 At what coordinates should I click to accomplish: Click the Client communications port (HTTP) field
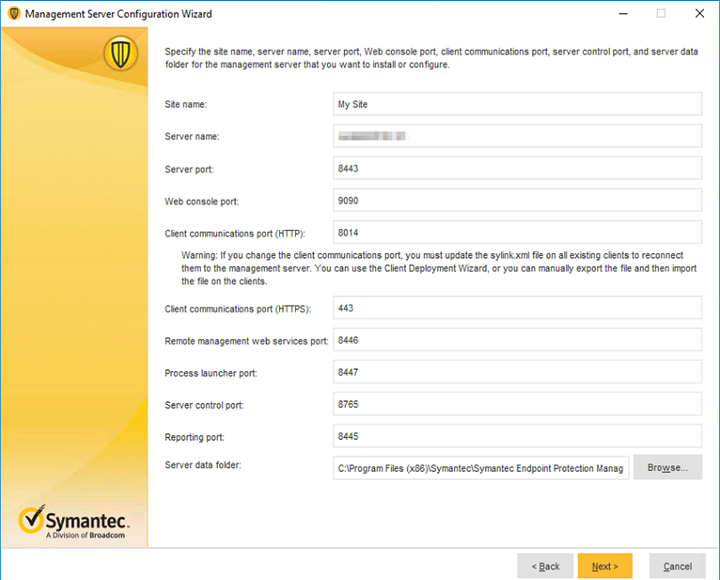coord(517,232)
